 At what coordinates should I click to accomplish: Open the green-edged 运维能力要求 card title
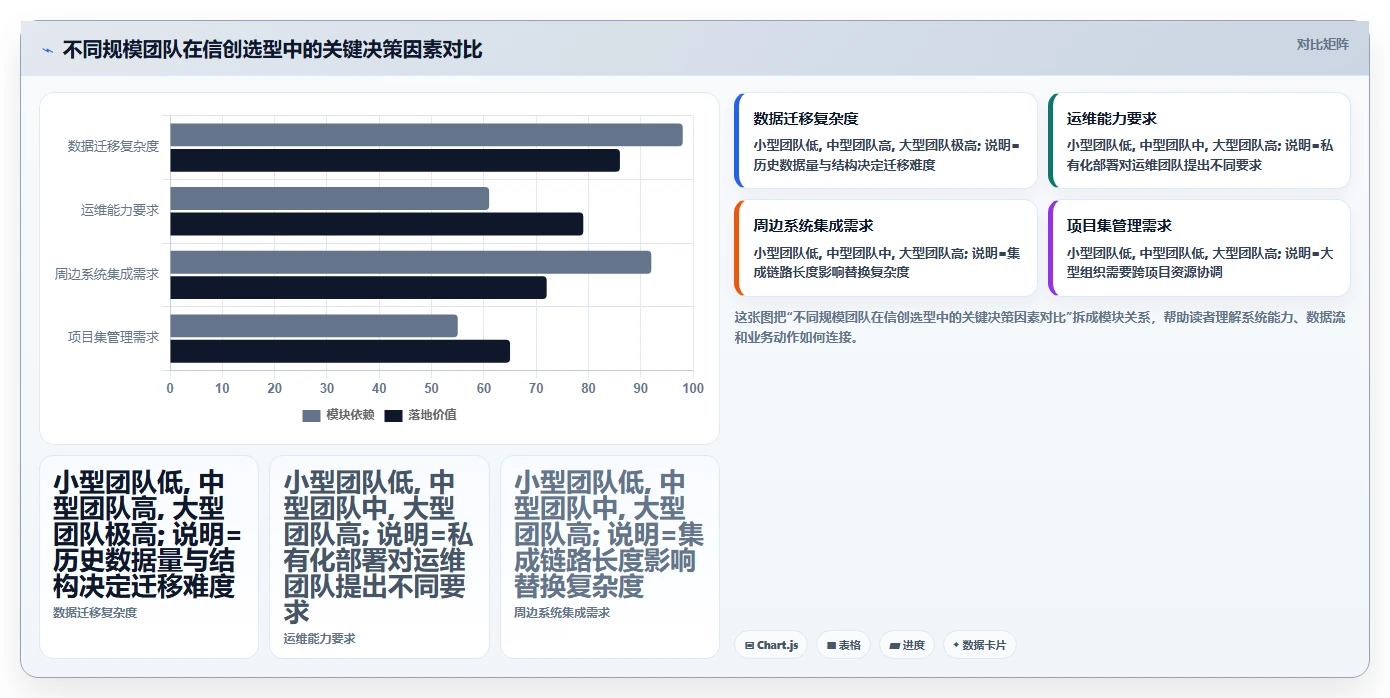click(x=1112, y=118)
